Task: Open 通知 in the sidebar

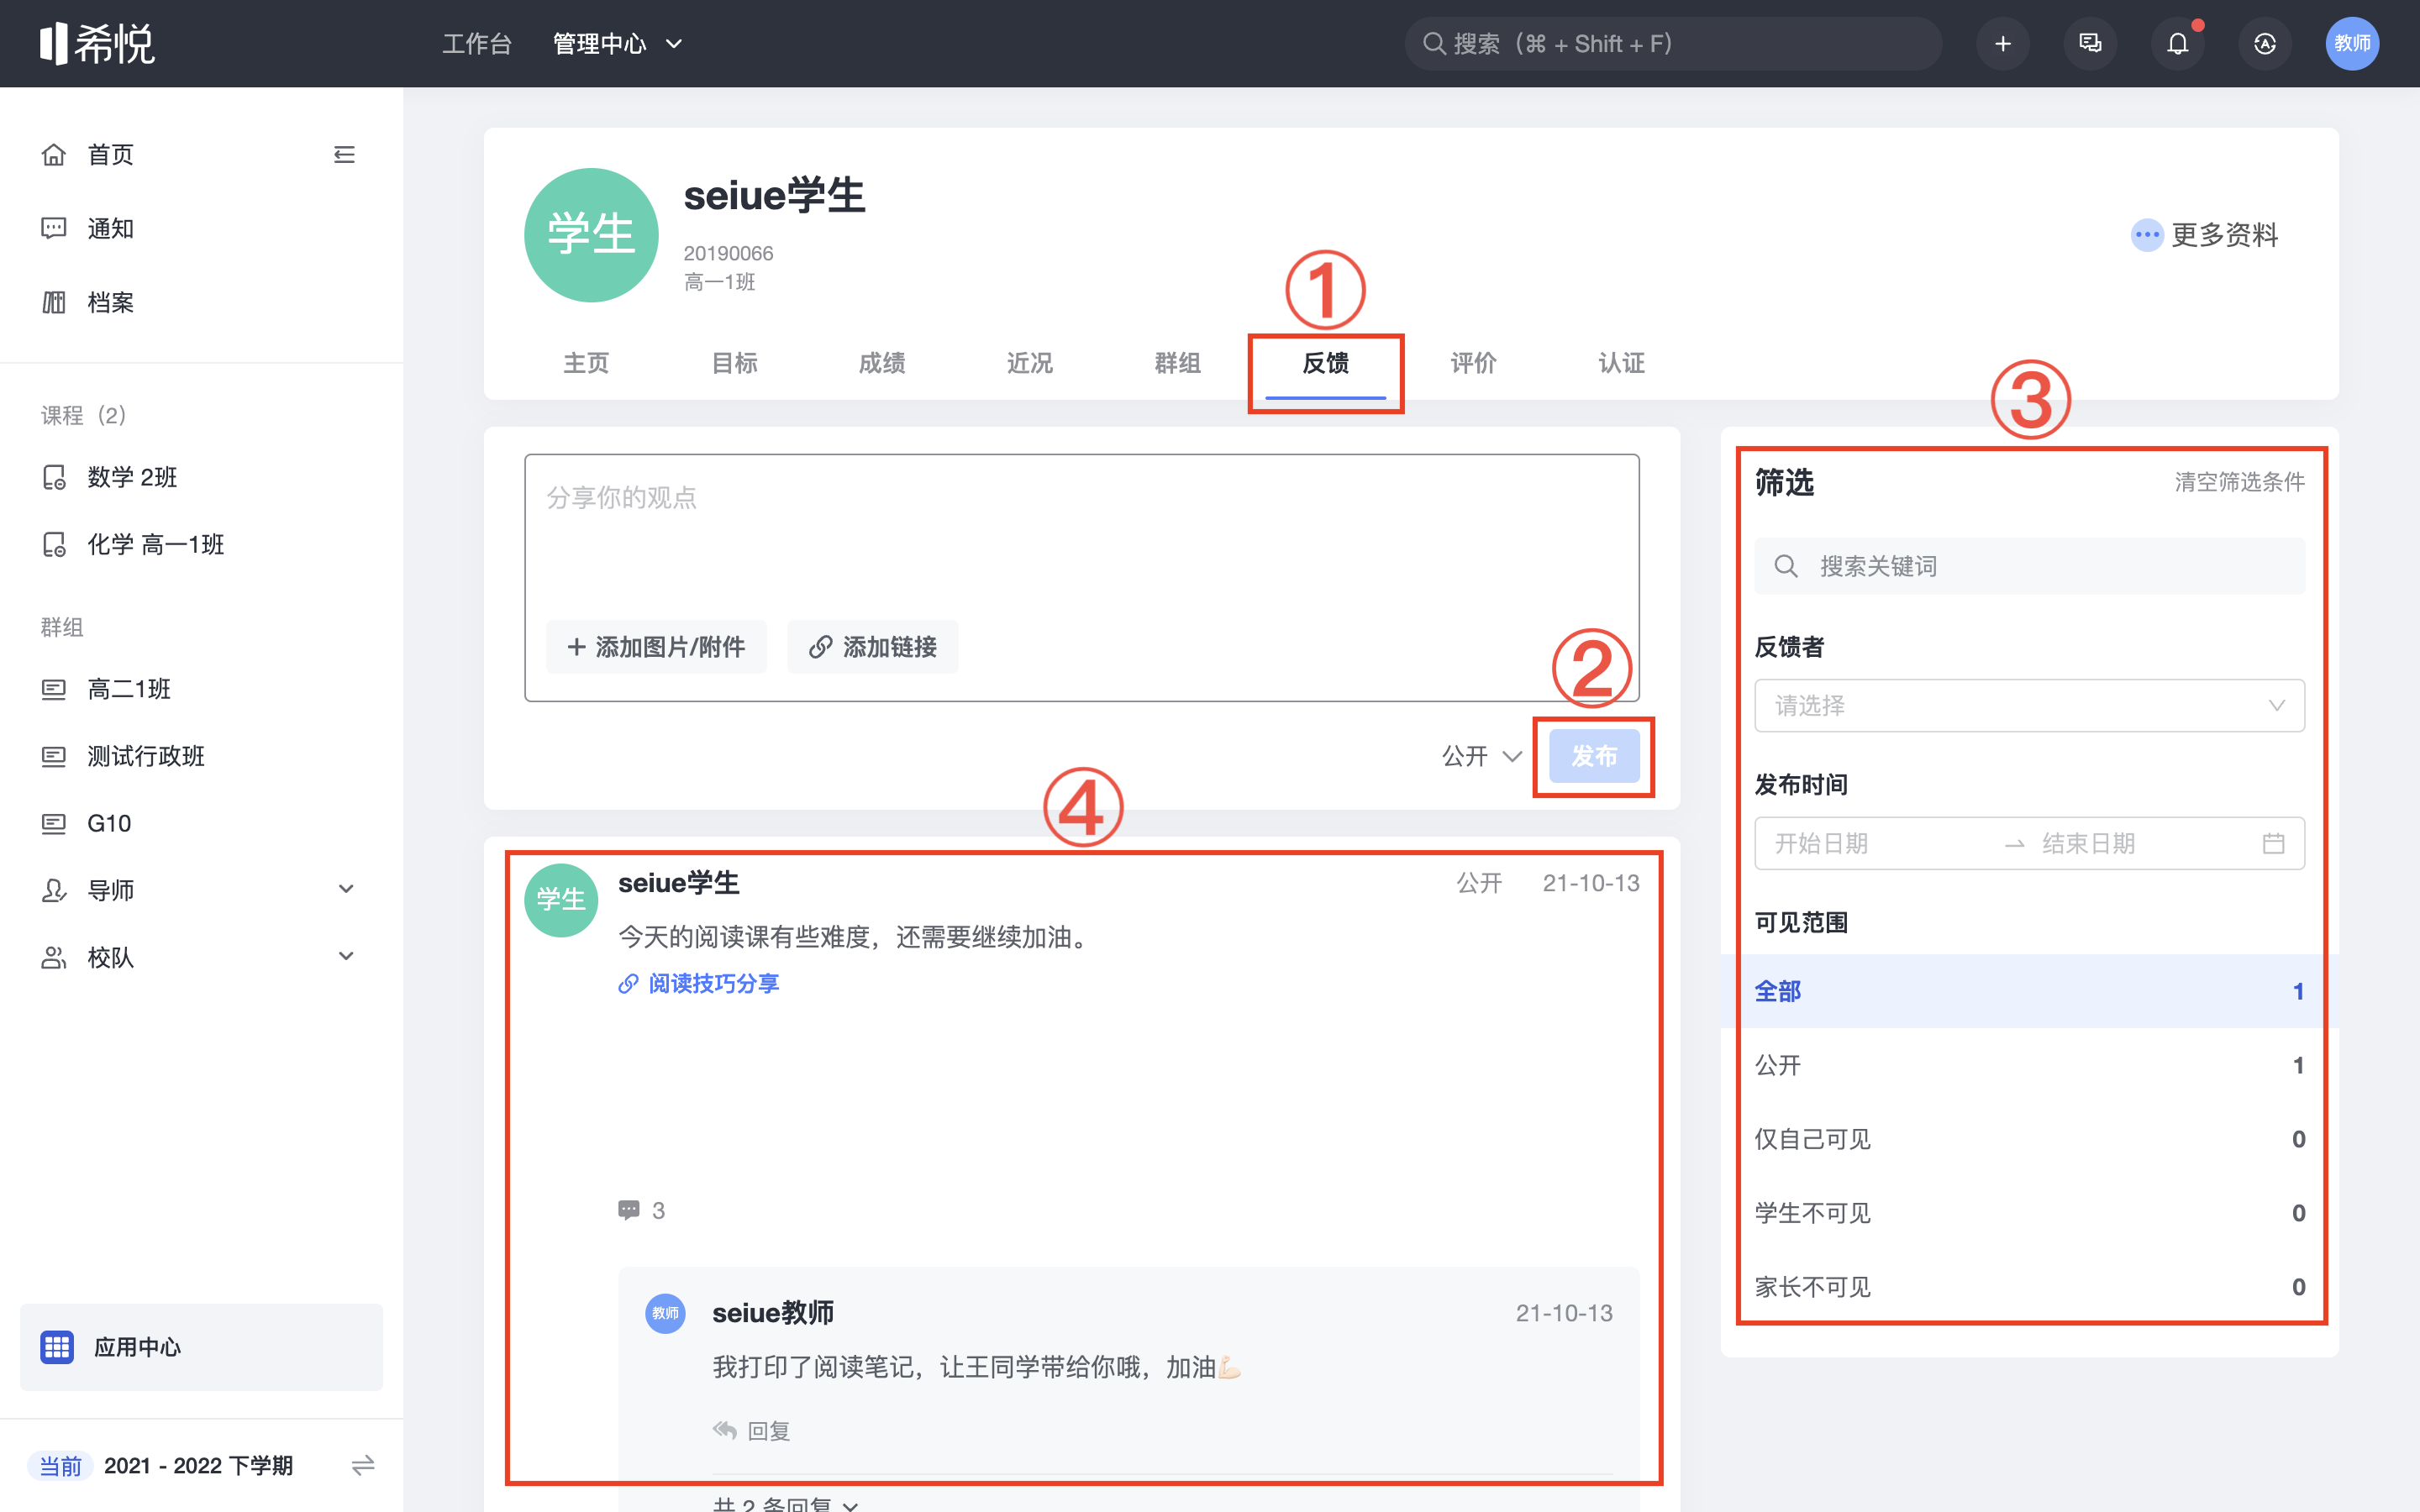Action: coord(110,228)
